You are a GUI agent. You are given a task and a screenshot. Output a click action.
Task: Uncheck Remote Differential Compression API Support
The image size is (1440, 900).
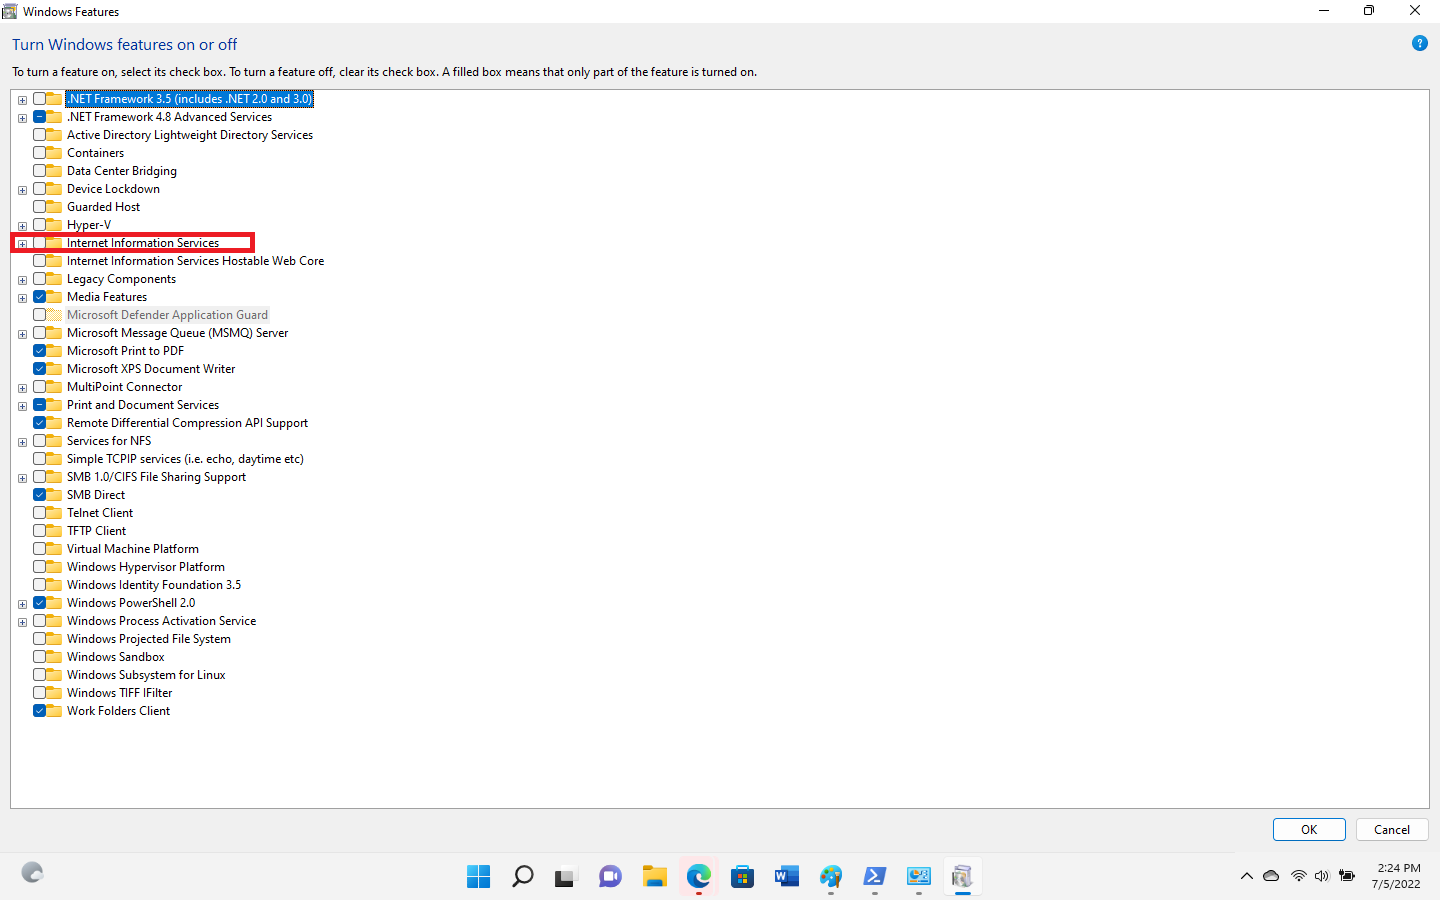[x=39, y=423]
